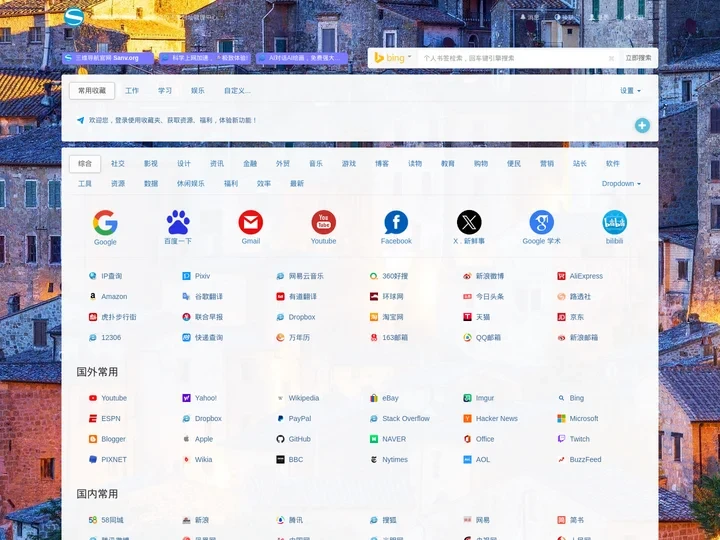Screen dimensions: 720x540
Task: Clear the search box with the X
Action: tap(611, 58)
